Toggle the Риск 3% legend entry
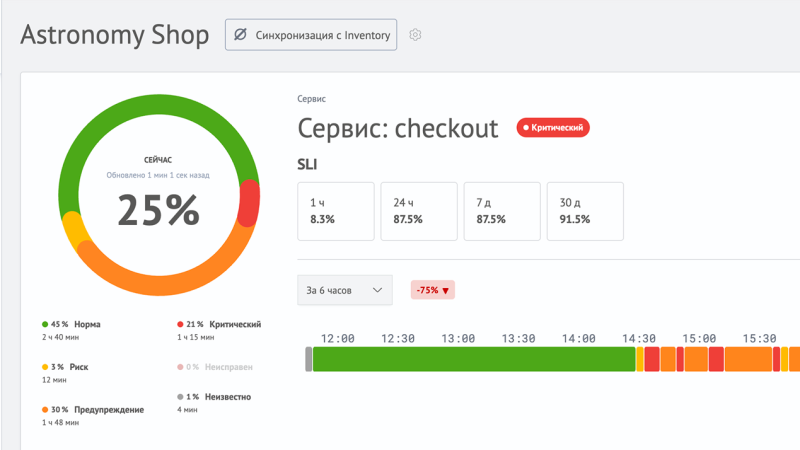Viewport: 800px width, 450px height. coord(65,367)
